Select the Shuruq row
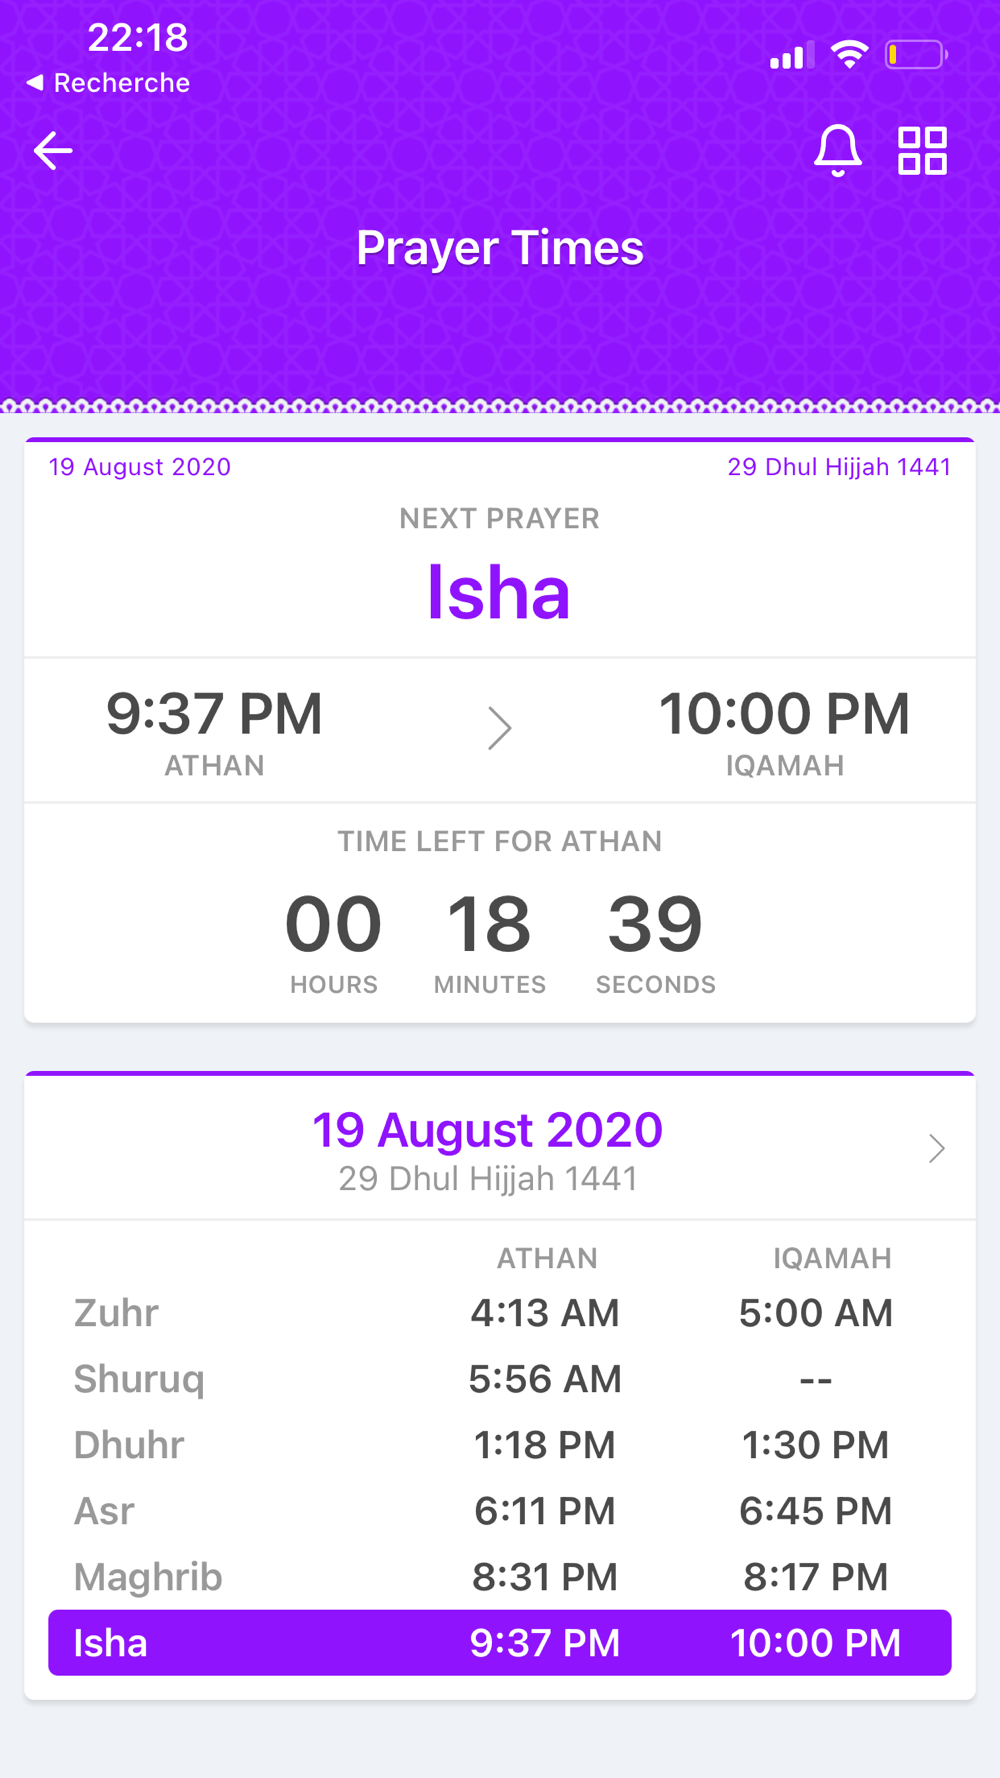Viewport: 1000px width, 1778px height. click(x=500, y=1379)
